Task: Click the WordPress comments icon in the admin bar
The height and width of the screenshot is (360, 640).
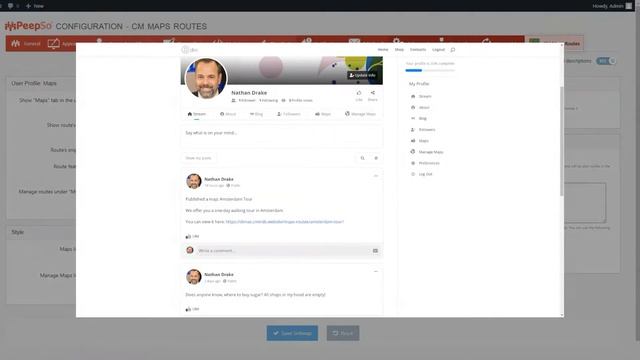Action: coord(10,6)
